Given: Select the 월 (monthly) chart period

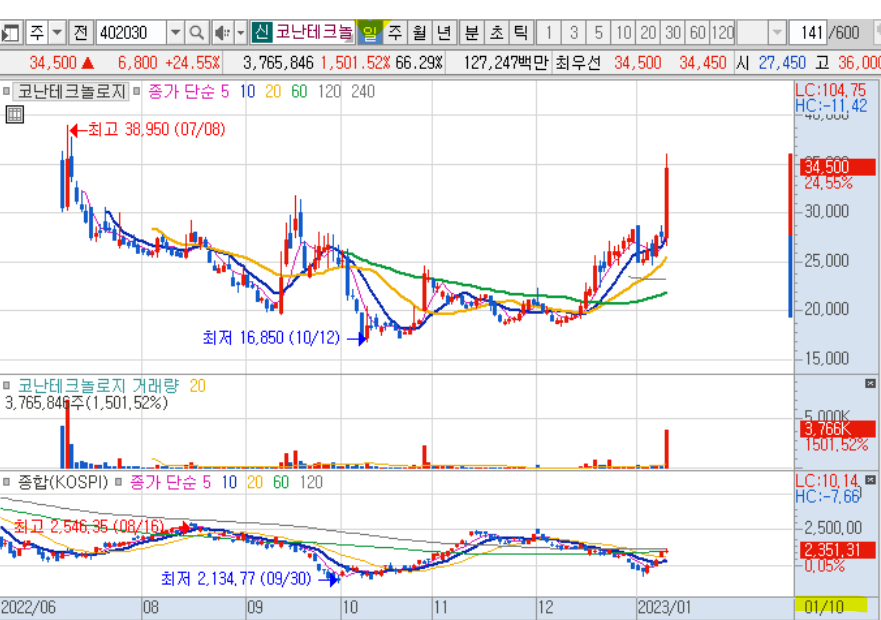Looking at the screenshot, I should (419, 33).
